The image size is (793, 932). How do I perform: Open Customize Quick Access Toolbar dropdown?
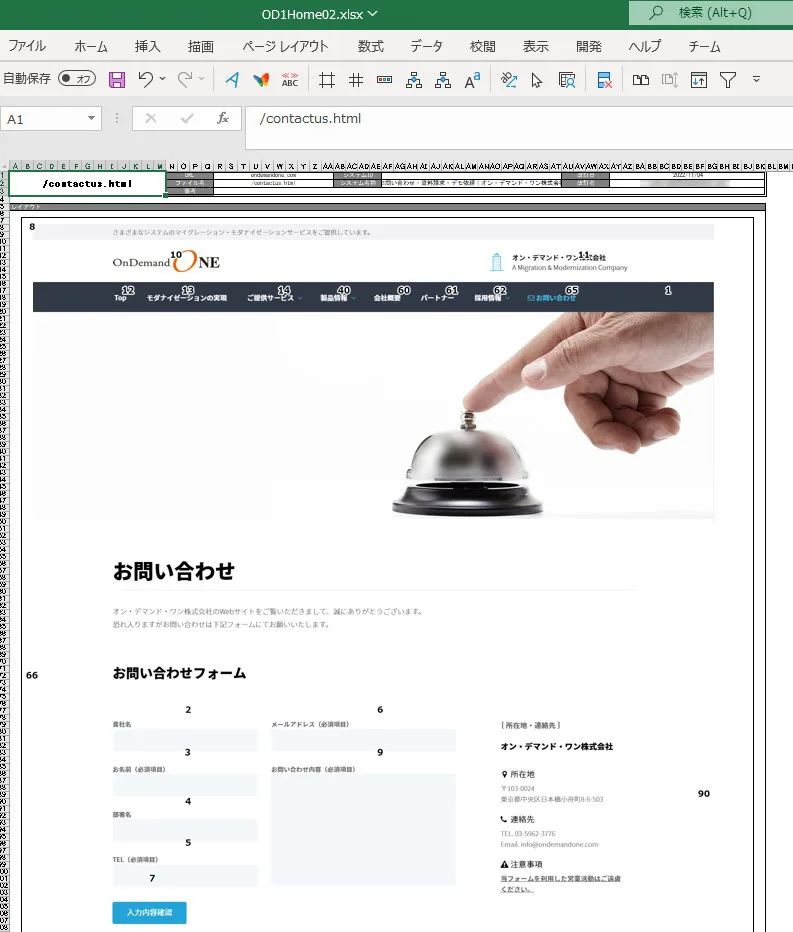click(756, 78)
